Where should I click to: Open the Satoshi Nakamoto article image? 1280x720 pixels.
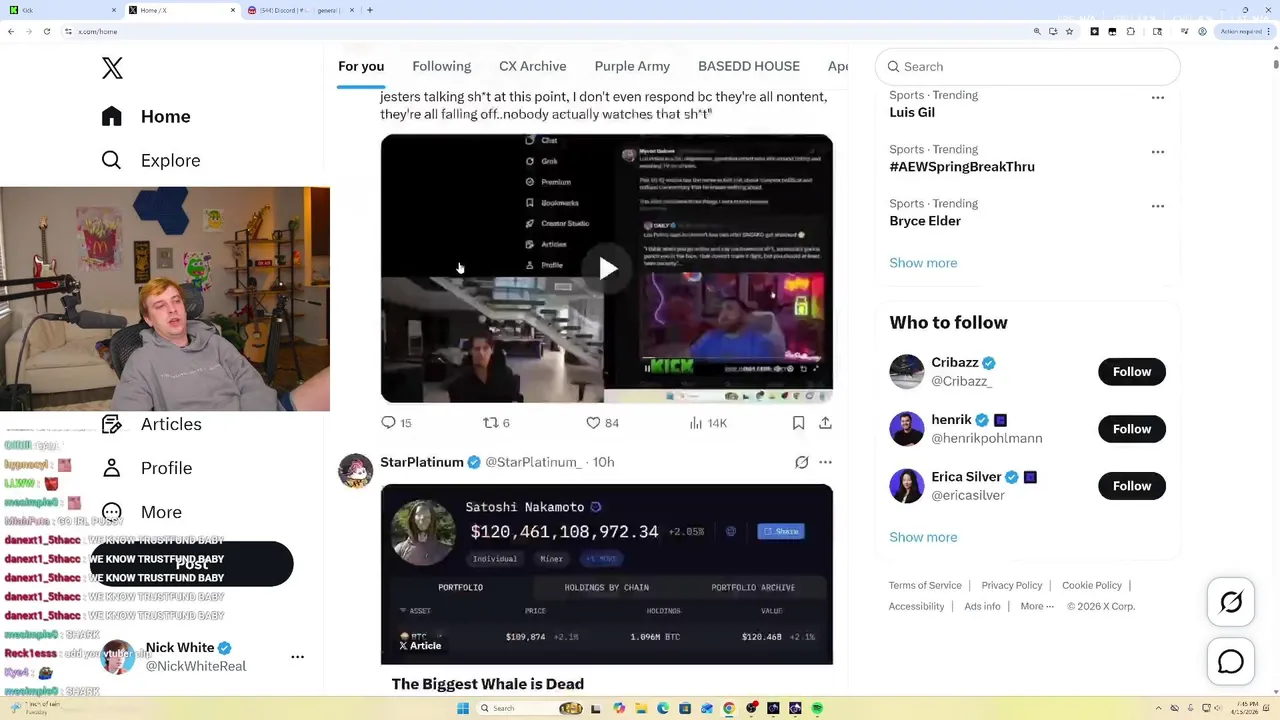(606, 574)
